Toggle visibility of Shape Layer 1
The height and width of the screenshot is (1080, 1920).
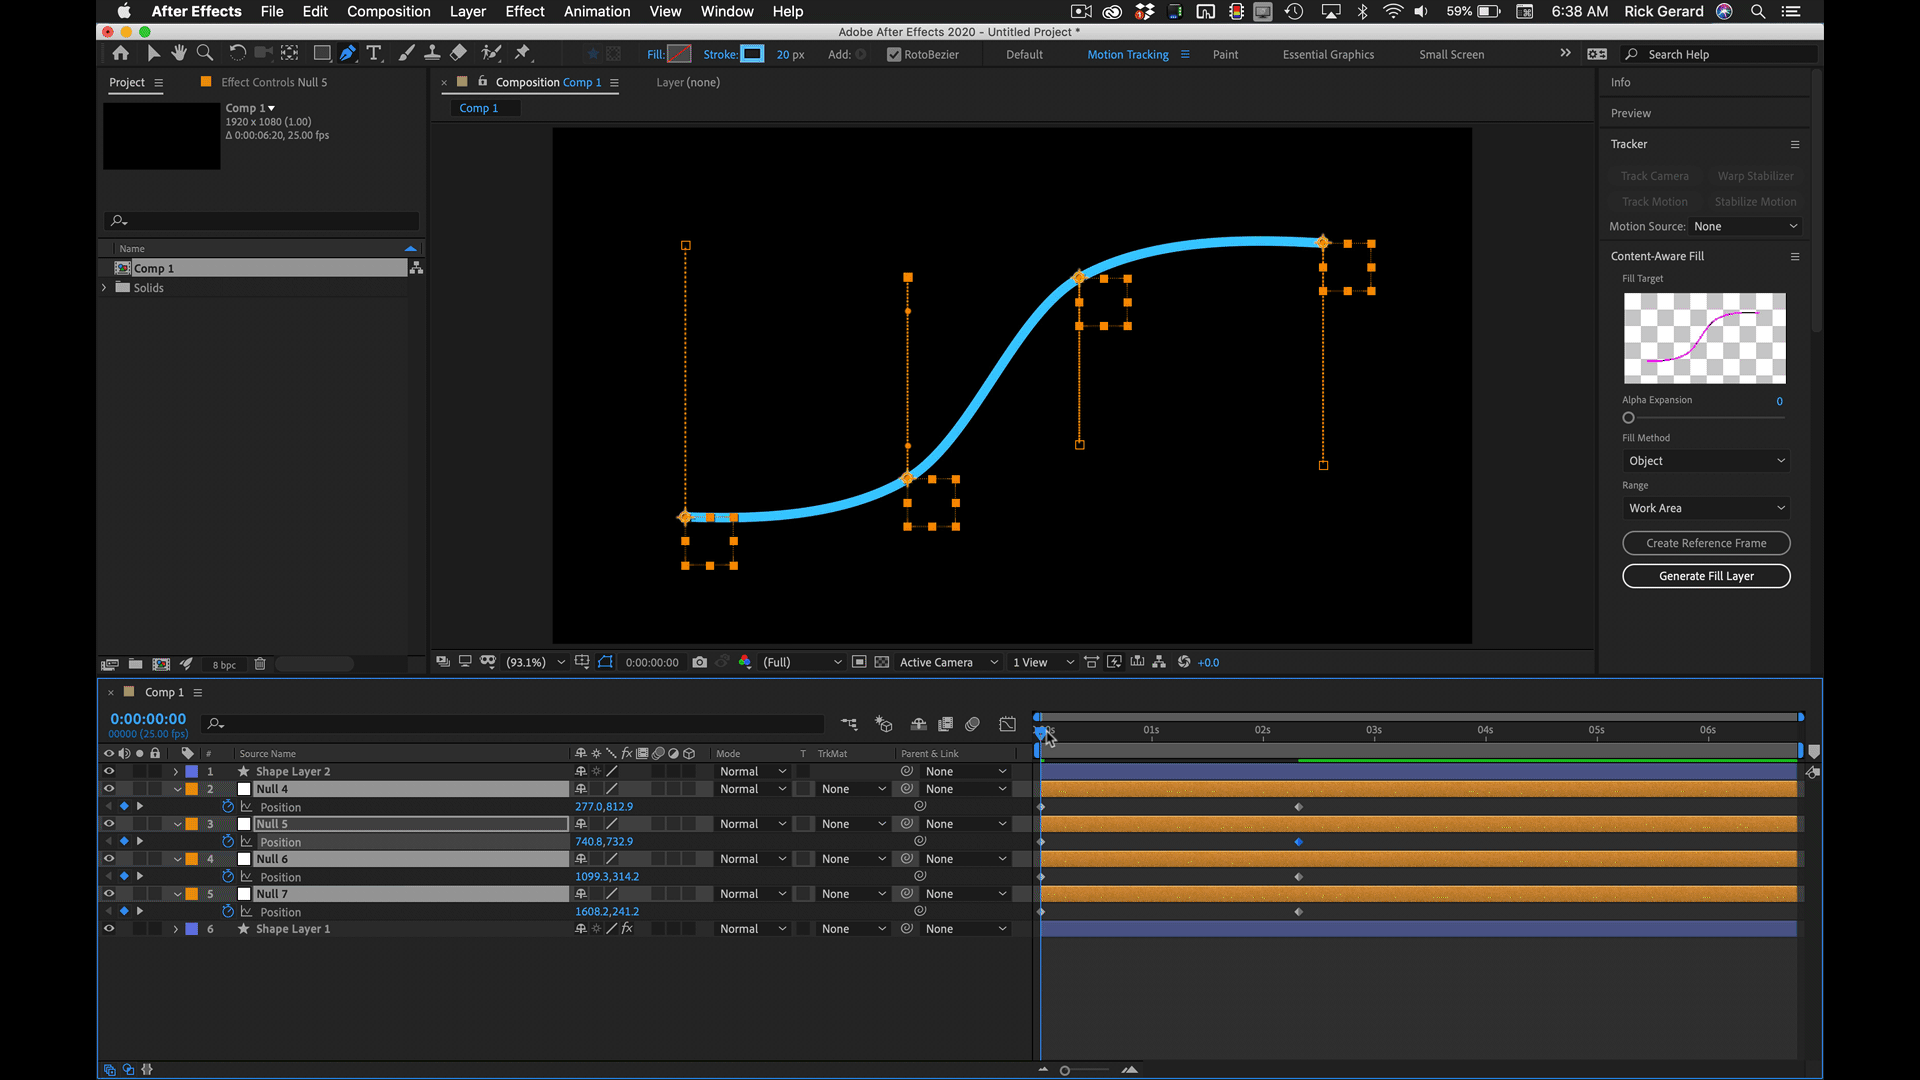coord(109,929)
